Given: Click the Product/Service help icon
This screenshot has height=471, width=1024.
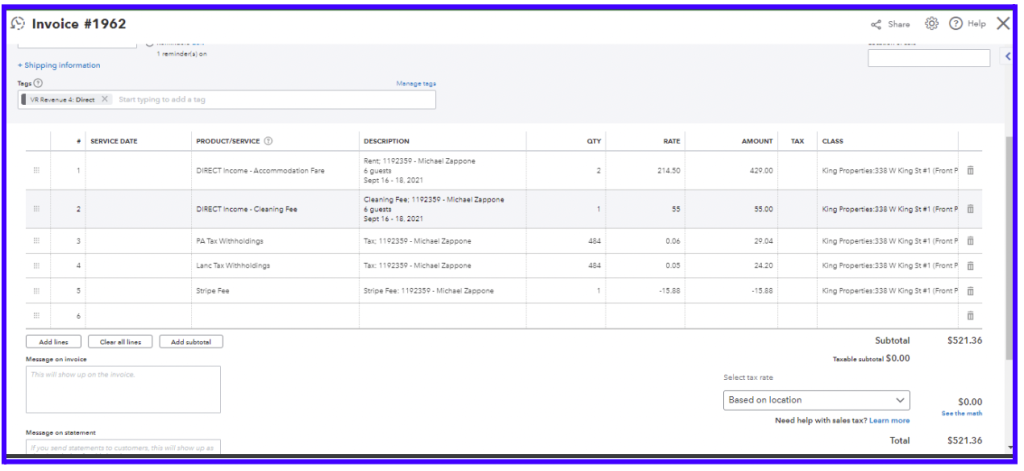Looking at the screenshot, I should point(268,141).
